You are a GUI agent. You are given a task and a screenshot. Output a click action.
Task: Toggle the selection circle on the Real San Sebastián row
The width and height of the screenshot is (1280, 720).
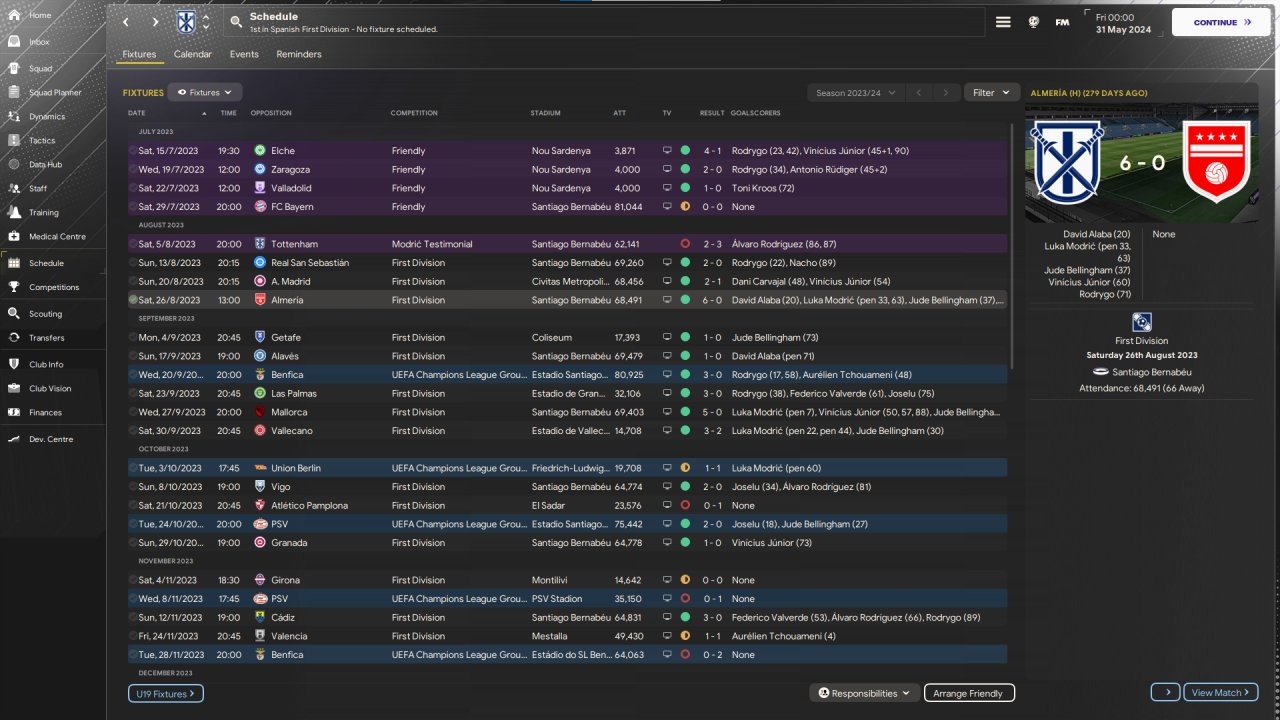click(133, 262)
